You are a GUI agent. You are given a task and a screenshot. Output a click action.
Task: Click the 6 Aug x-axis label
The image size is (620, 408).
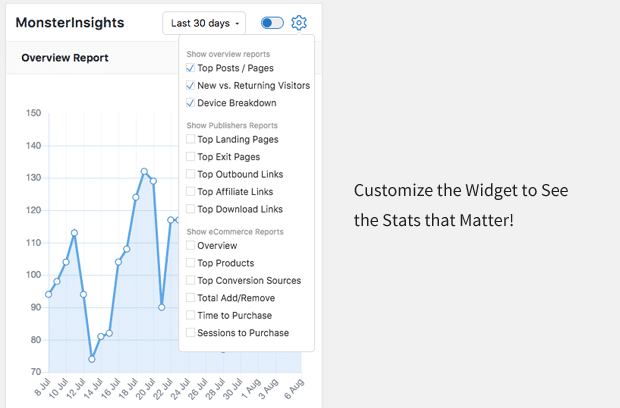point(295,388)
